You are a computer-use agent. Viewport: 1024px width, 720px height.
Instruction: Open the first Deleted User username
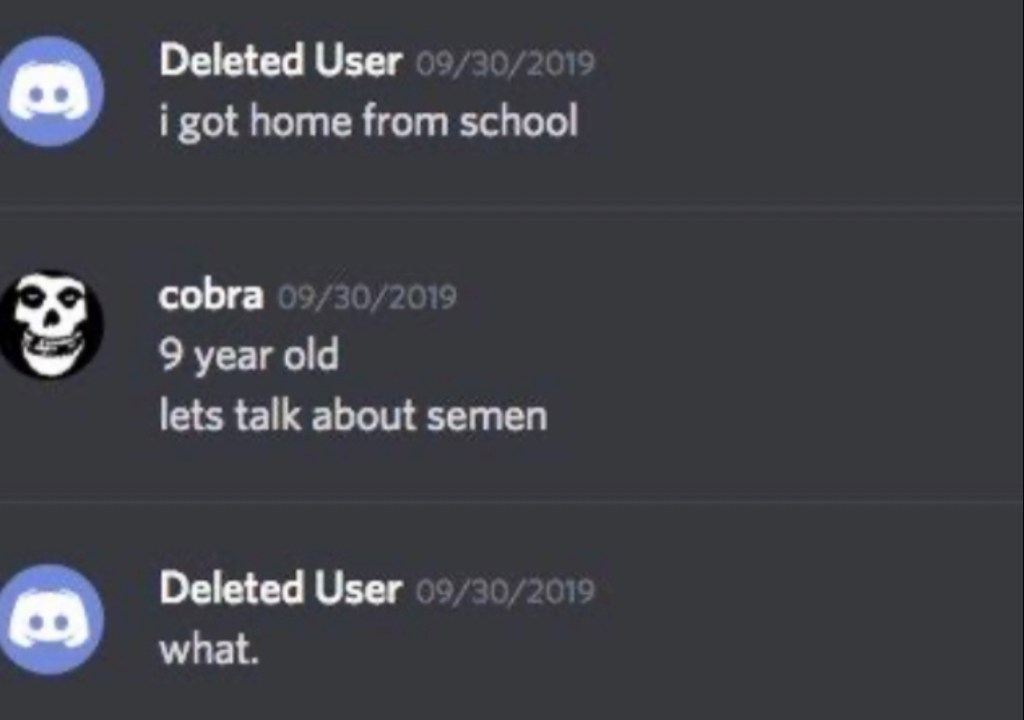pyautogui.click(x=280, y=62)
